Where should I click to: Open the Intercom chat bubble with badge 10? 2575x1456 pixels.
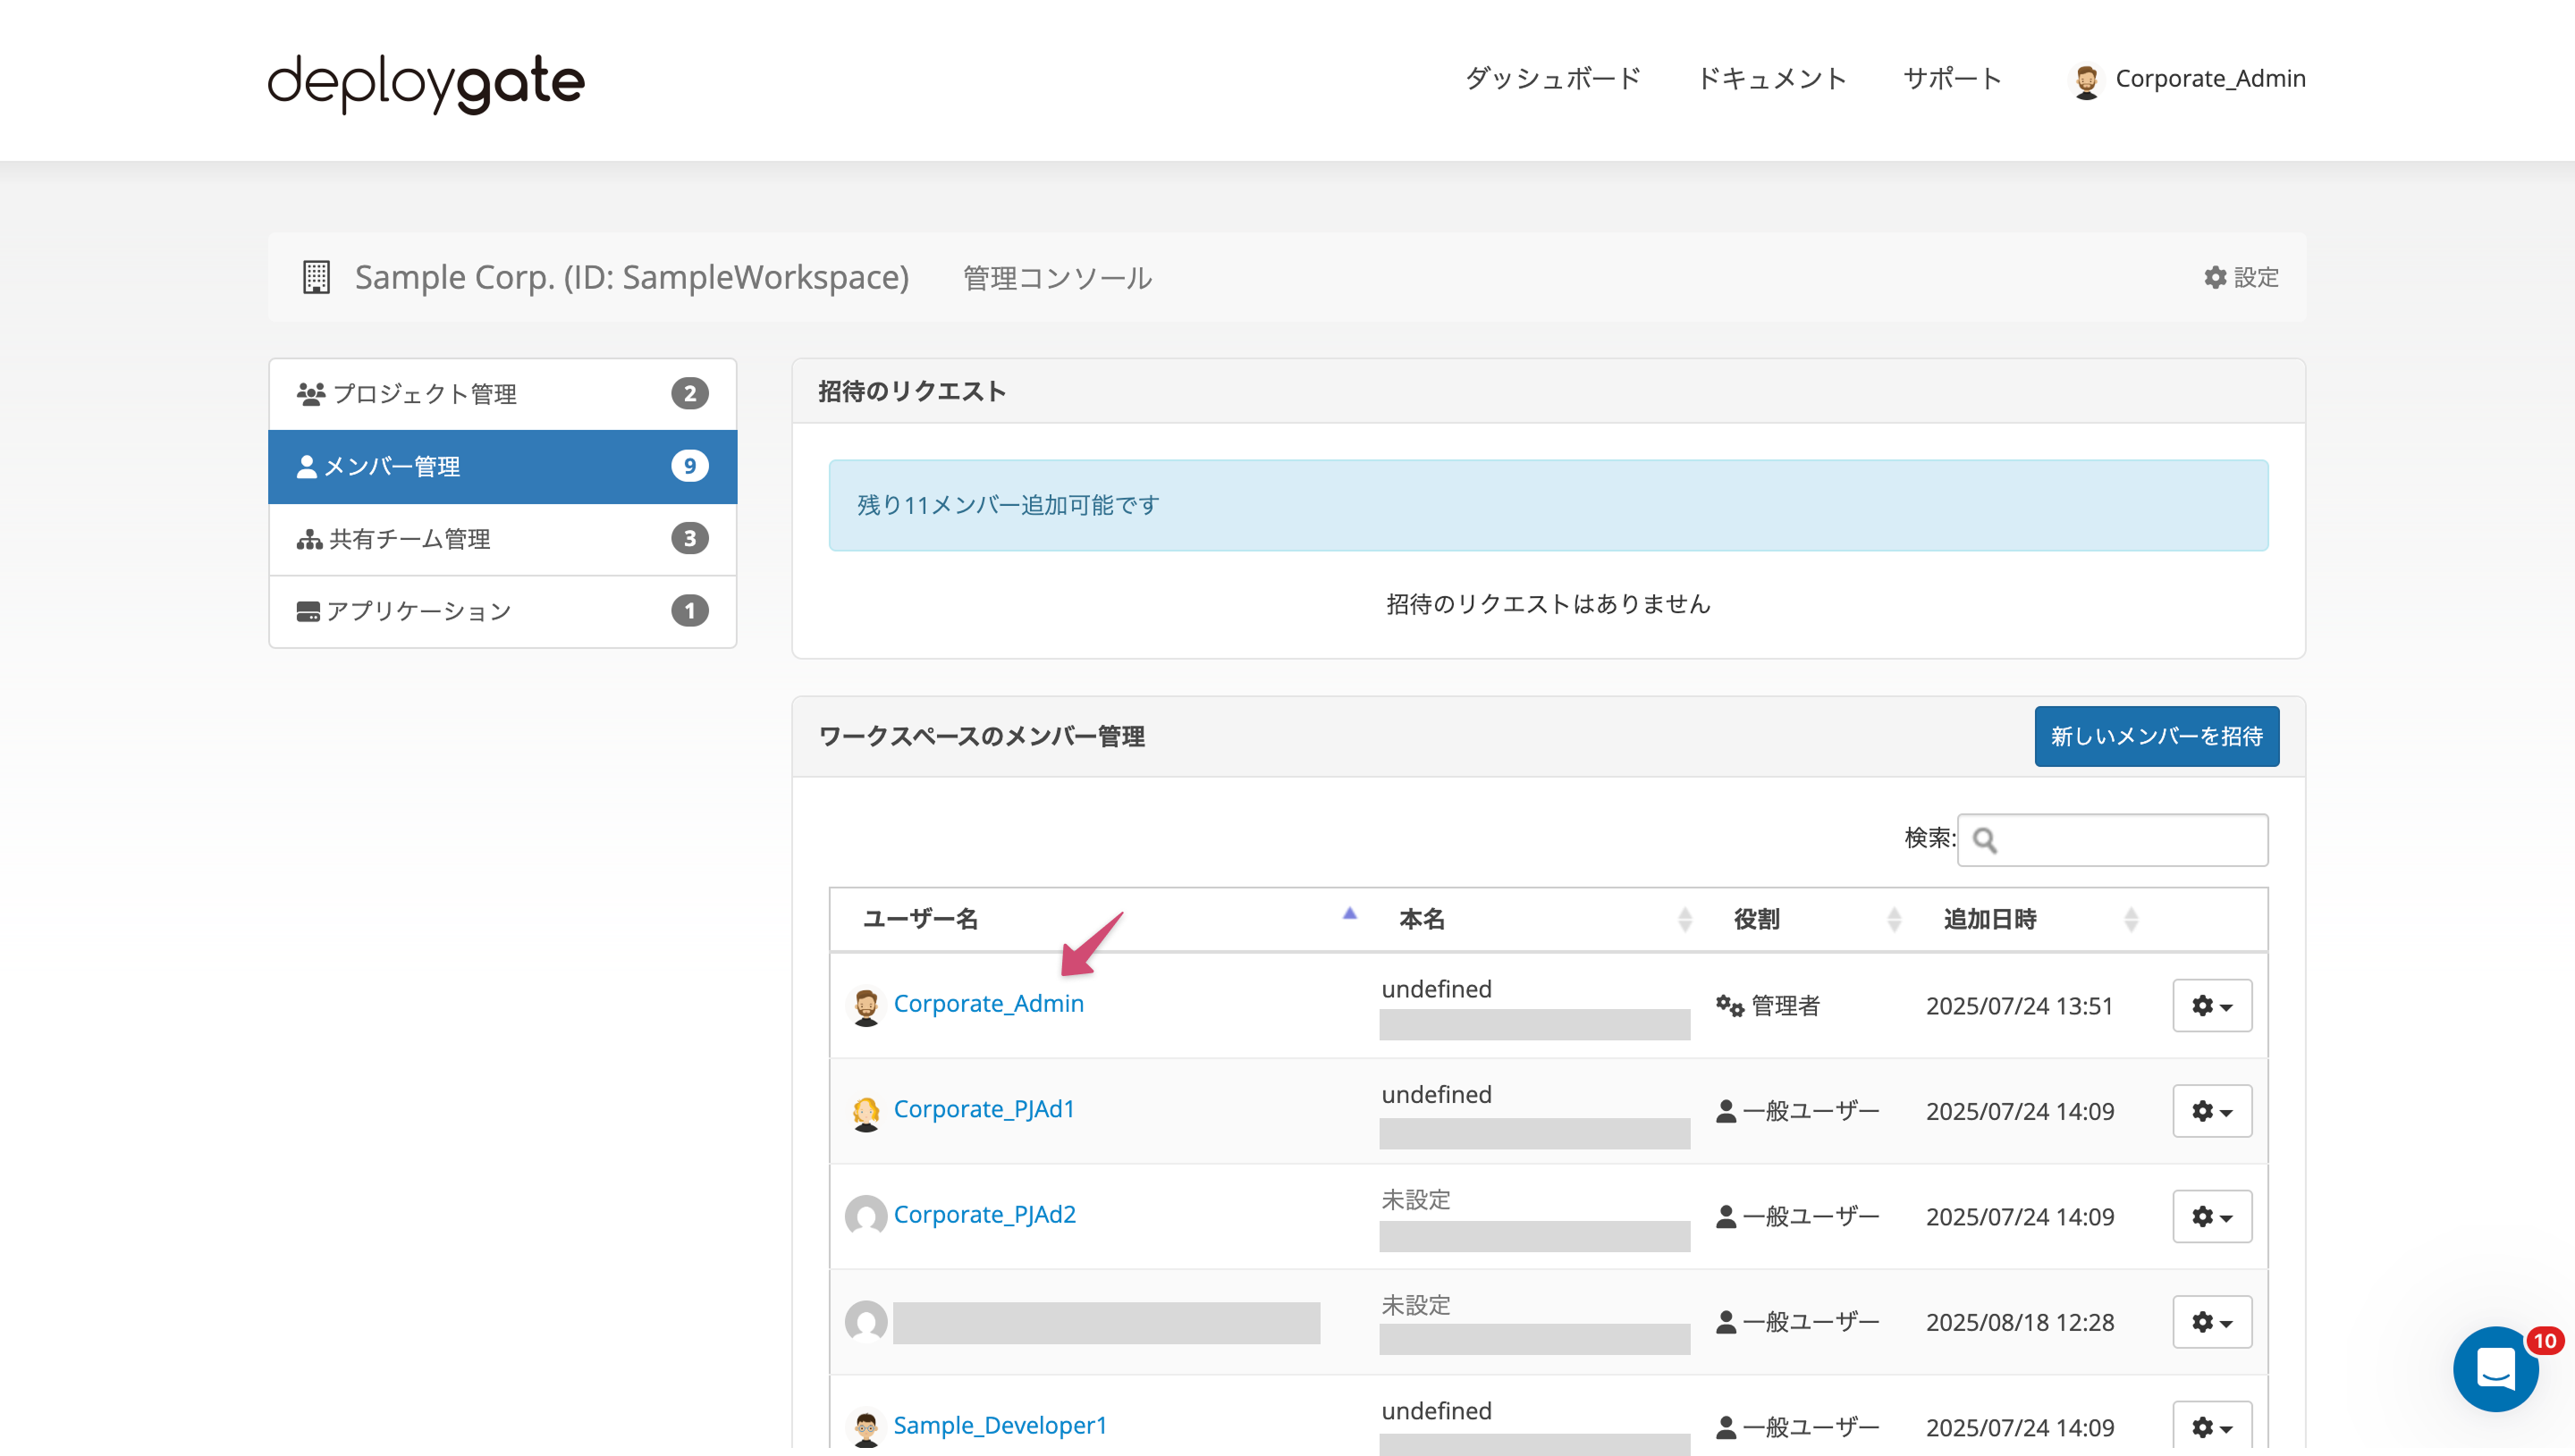coord(2495,1369)
